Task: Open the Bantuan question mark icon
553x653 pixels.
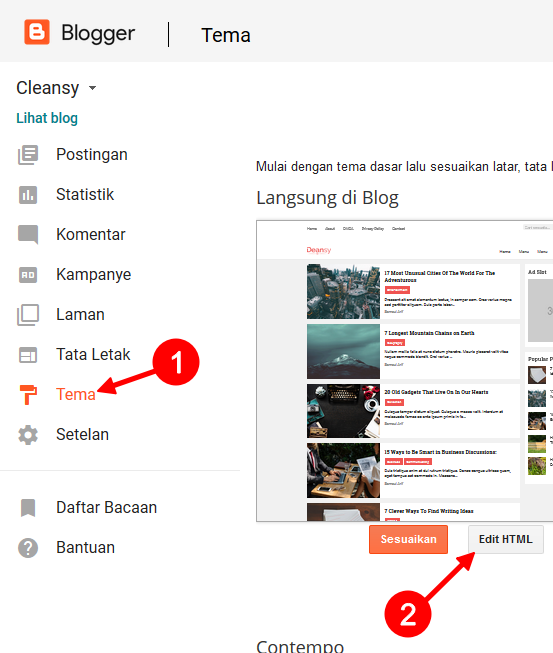Action: point(28,548)
